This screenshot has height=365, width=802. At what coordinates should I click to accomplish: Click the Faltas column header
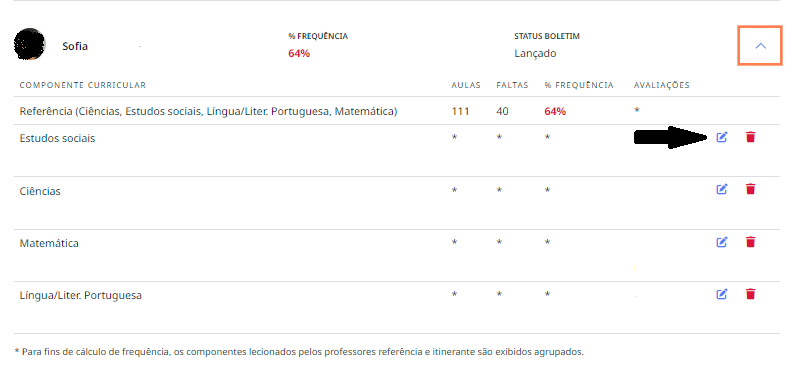pos(512,85)
